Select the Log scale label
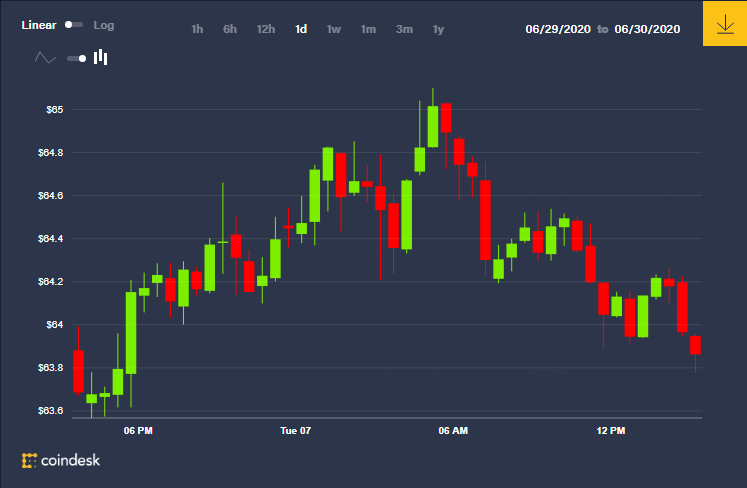Screen dimensions: 747x488 [103, 25]
